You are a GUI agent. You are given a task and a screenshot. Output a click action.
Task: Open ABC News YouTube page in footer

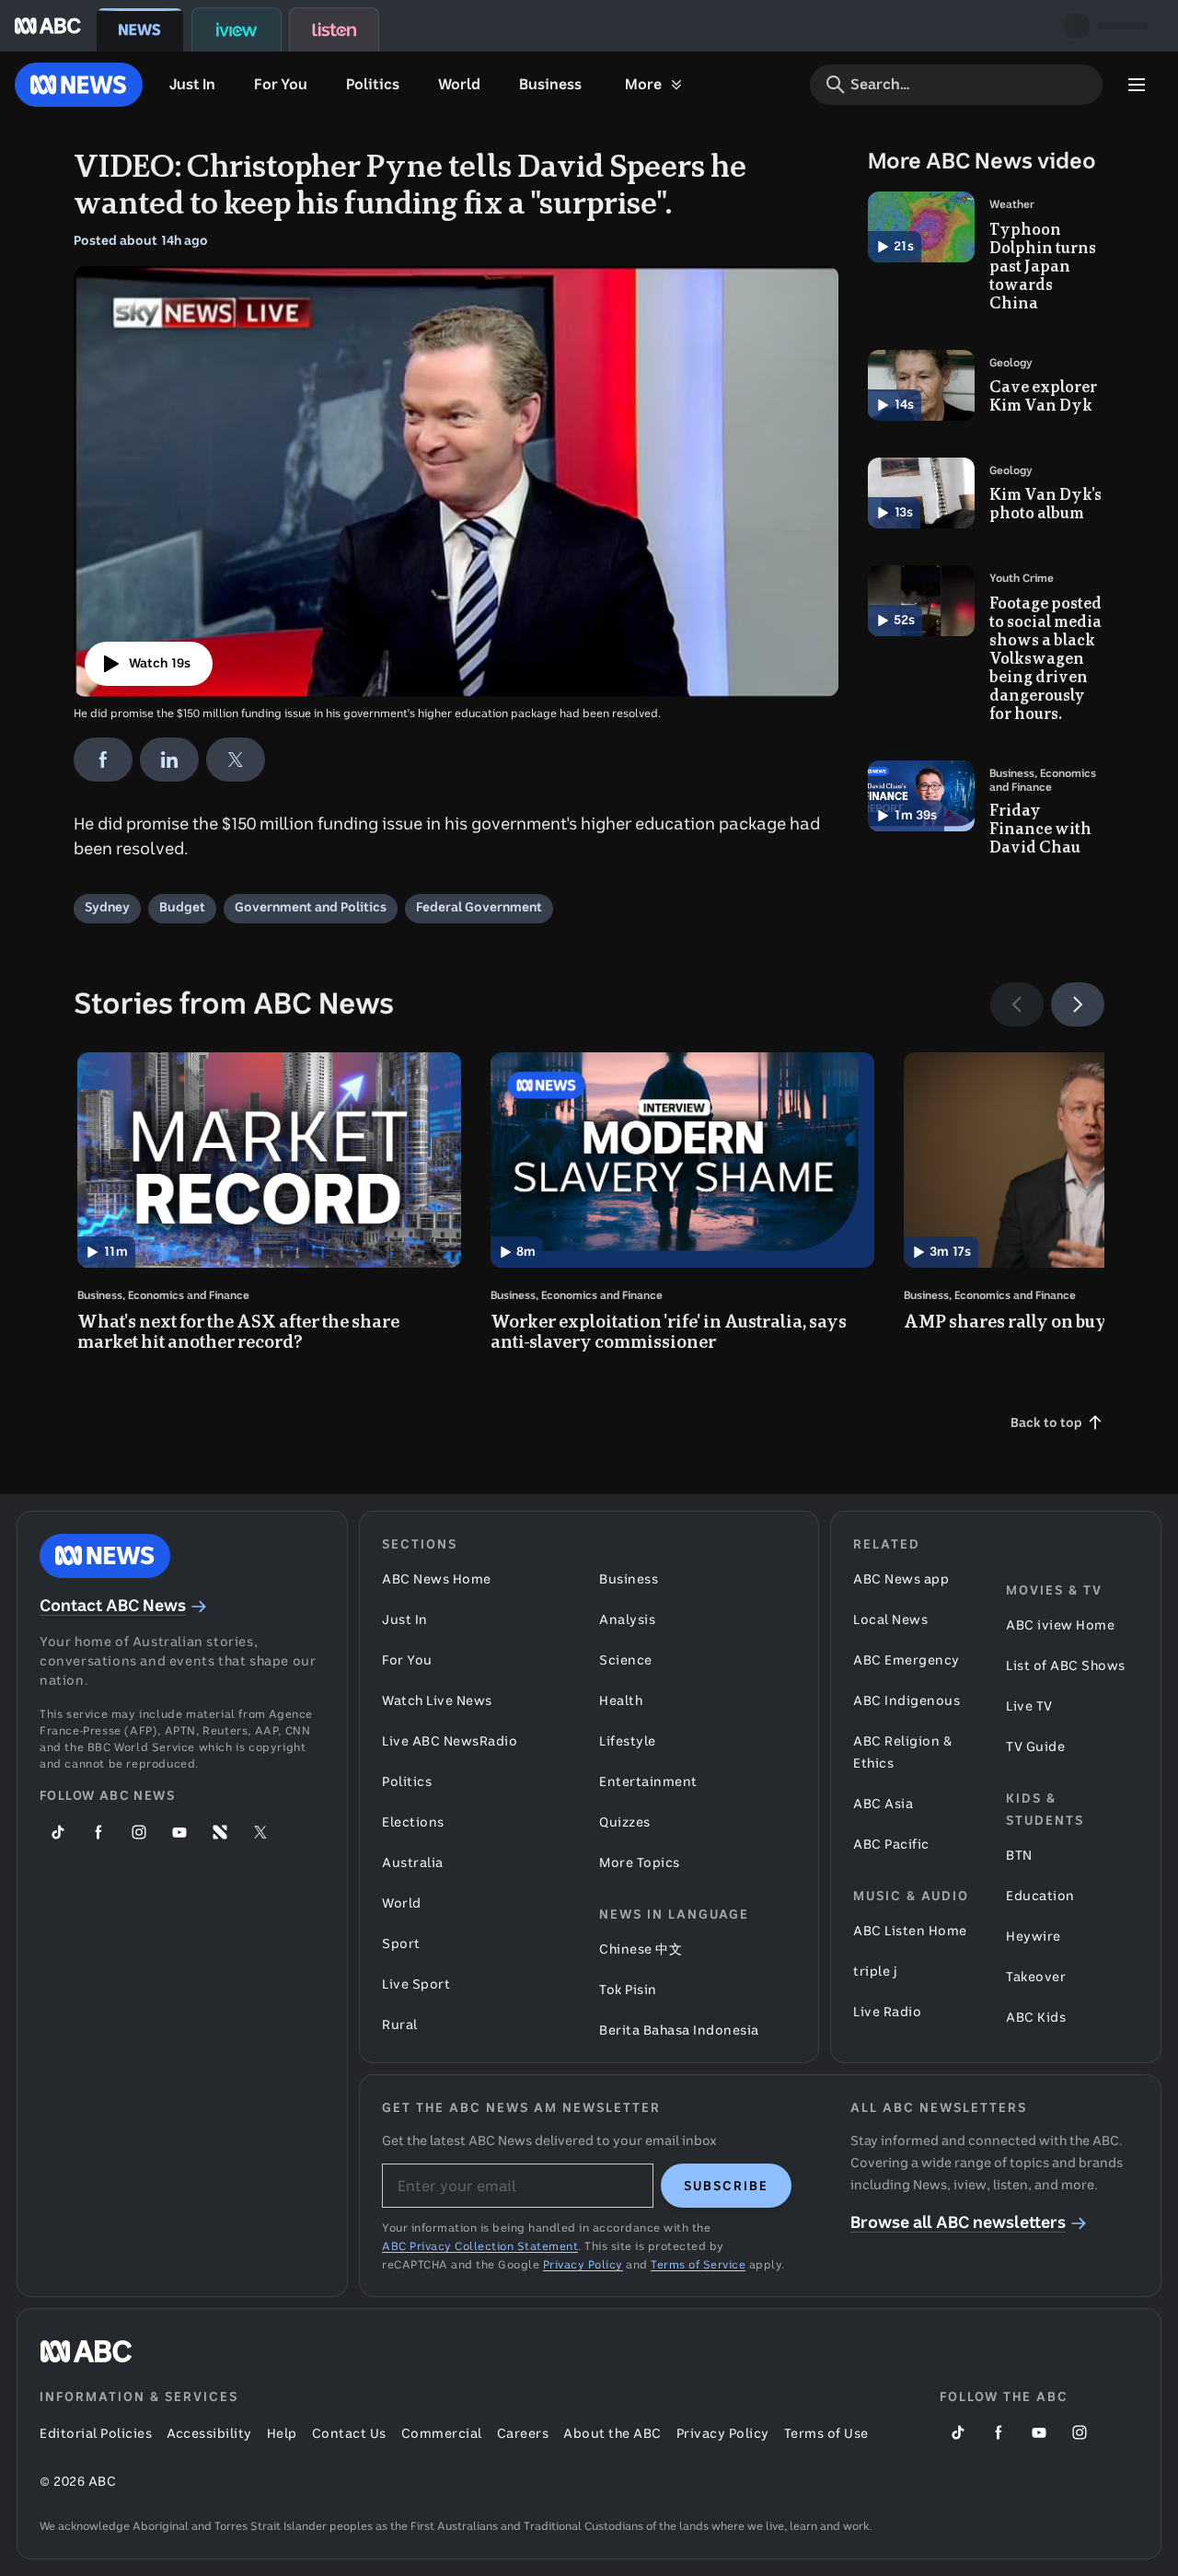coord(179,1832)
